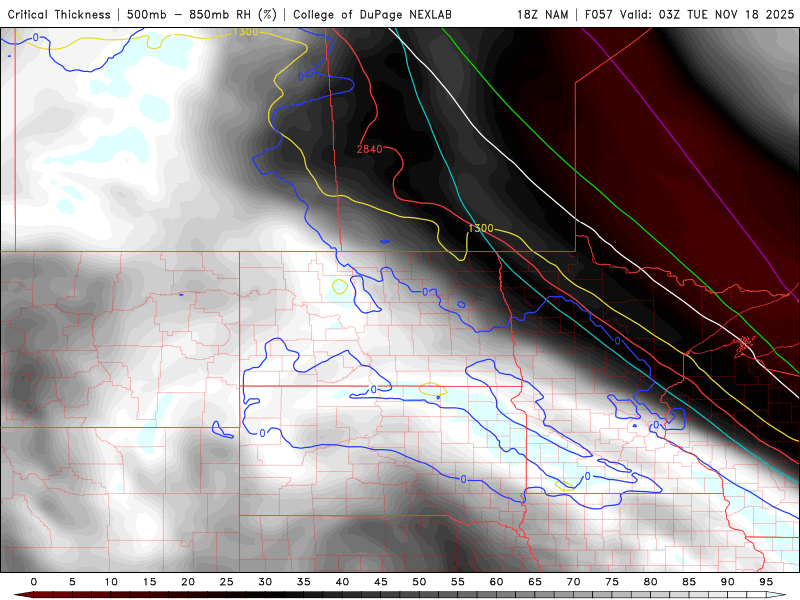Viewport: 800px width, 600px height.
Task: Select the "20" value on the color scale
Action: pos(188,582)
